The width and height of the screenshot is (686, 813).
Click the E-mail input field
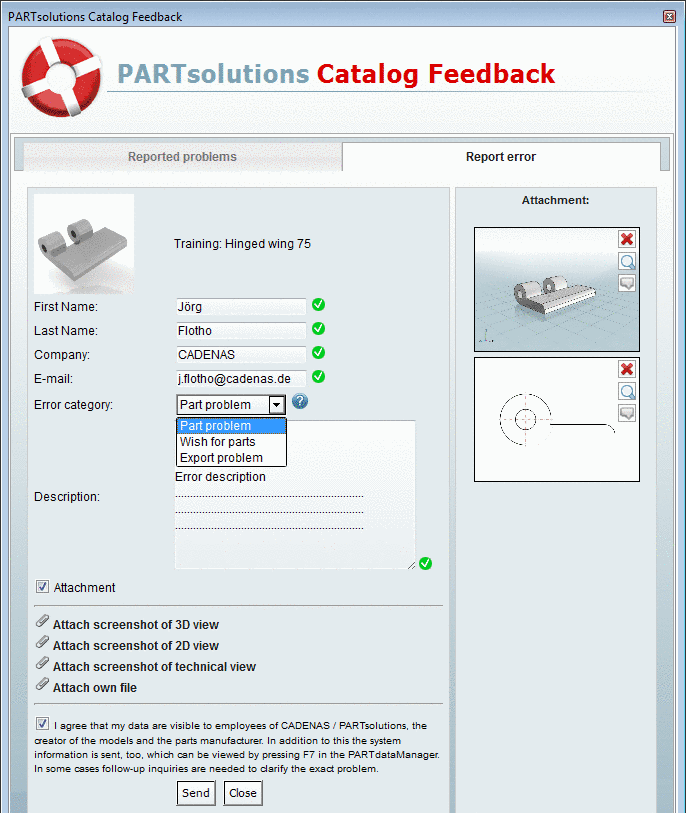point(241,379)
